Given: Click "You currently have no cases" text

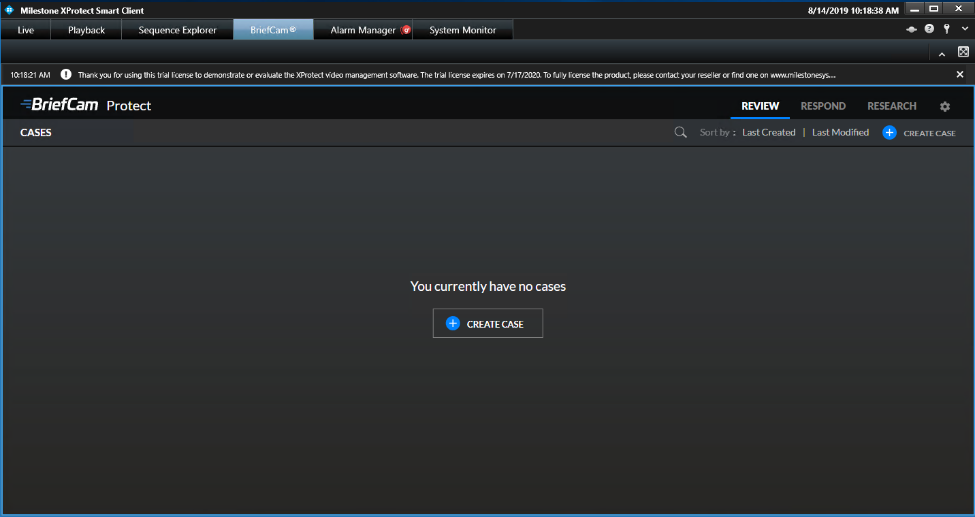Looking at the screenshot, I should click(x=488, y=286).
